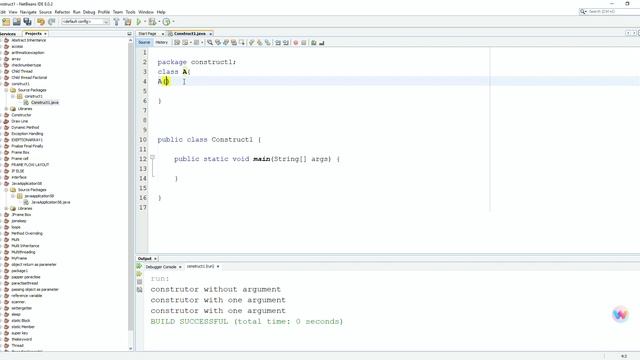Click the Save All toolbar icon
The image size is (640, 360).
coord(27,22)
